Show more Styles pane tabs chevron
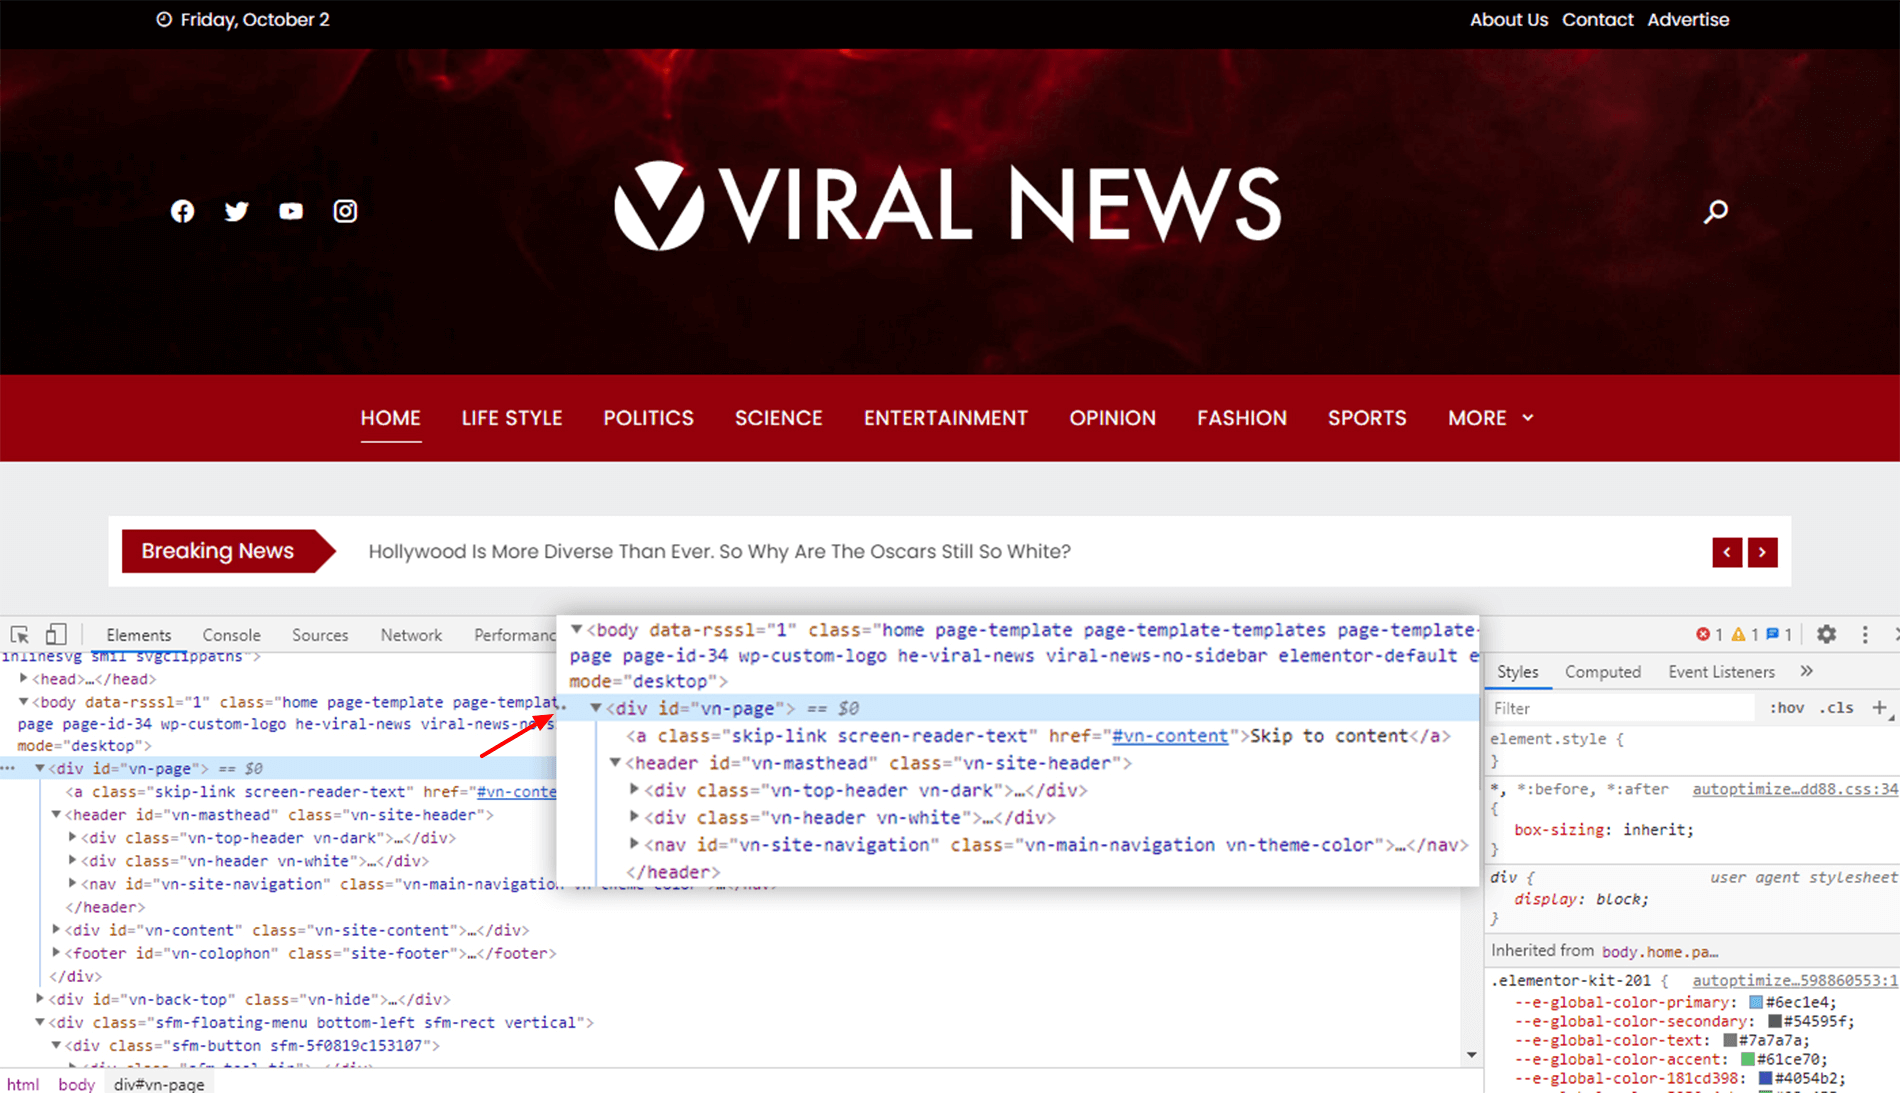The height and width of the screenshot is (1093, 1900). pyautogui.click(x=1806, y=671)
